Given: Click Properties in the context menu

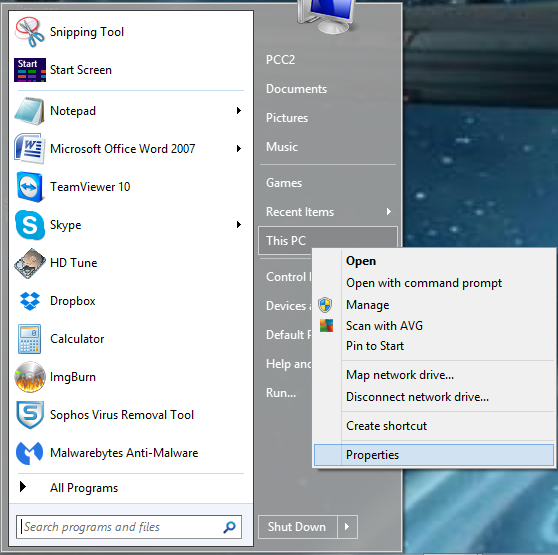Looking at the screenshot, I should 433,455.
